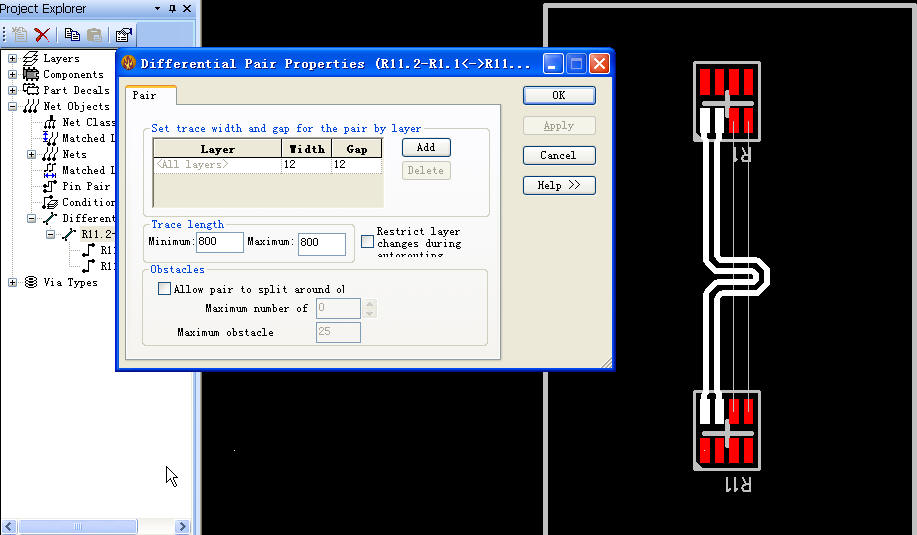Click the Differential Pairs icon in the tree
The width and height of the screenshot is (917, 535).
point(50,218)
